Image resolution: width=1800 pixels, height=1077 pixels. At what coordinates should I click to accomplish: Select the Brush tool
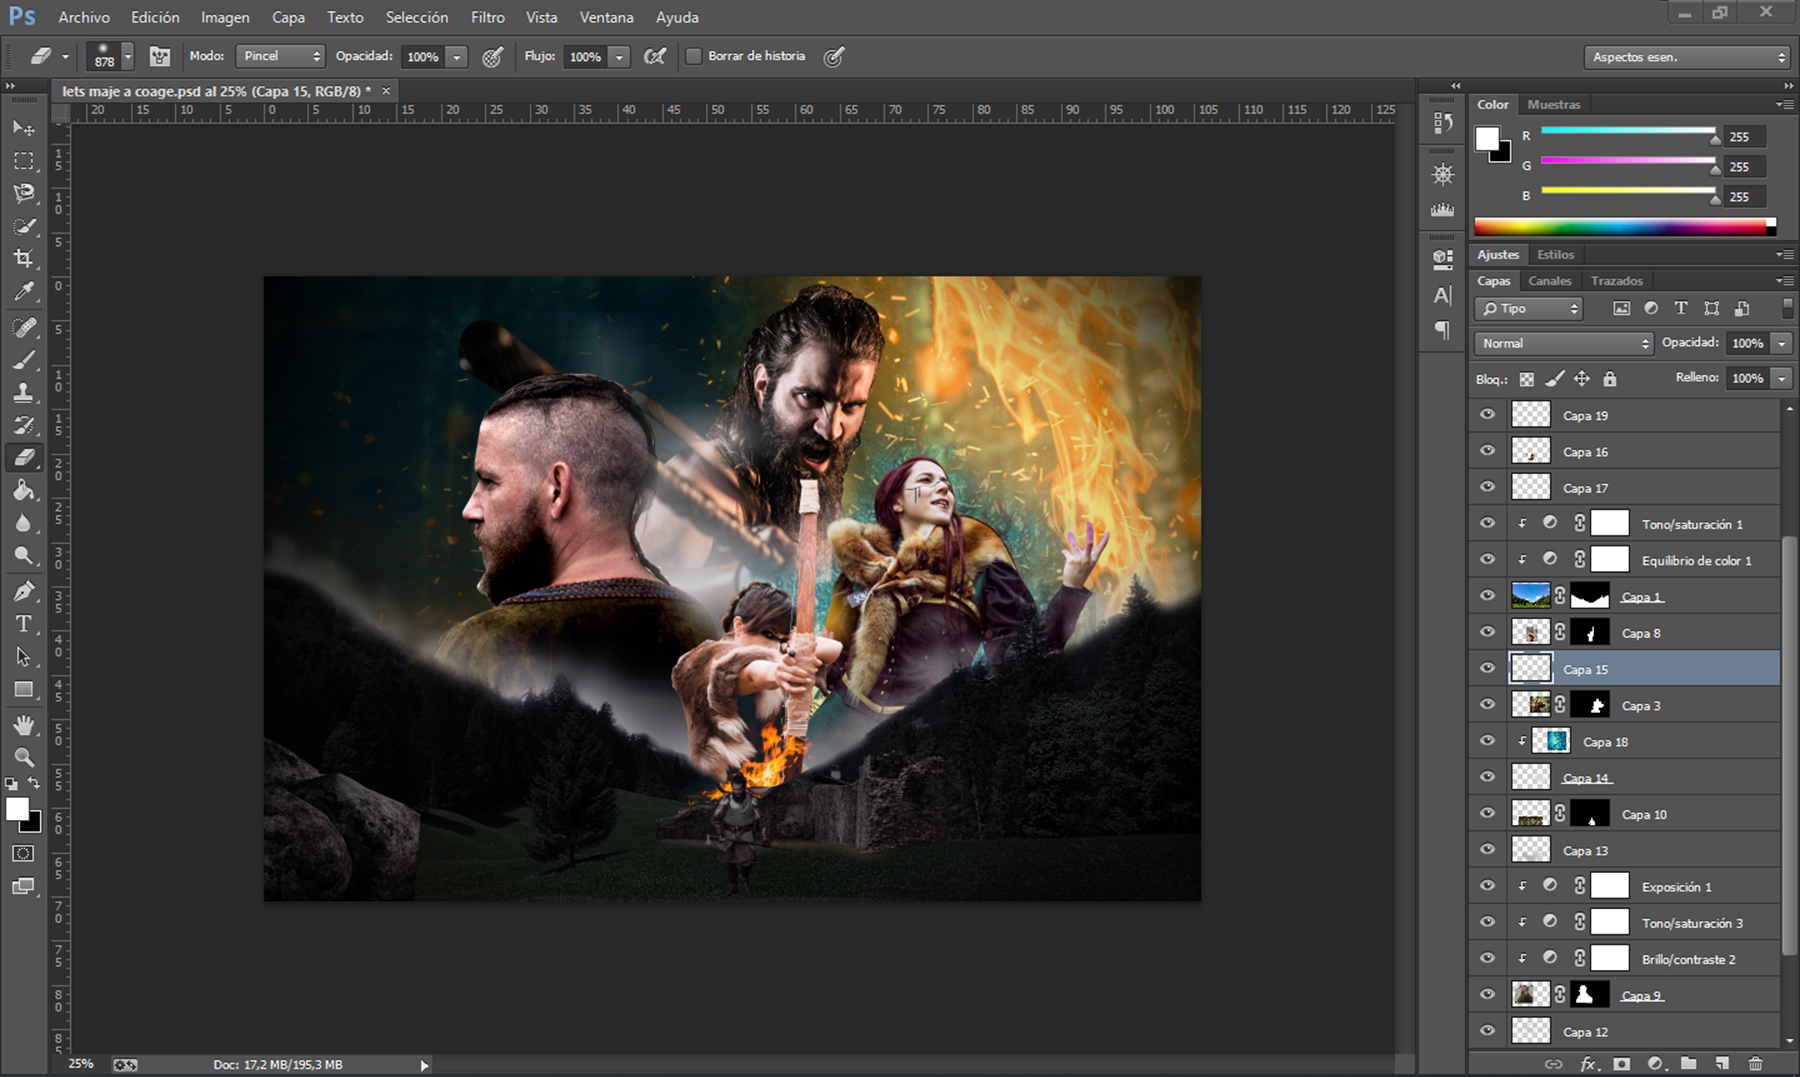pos(24,360)
